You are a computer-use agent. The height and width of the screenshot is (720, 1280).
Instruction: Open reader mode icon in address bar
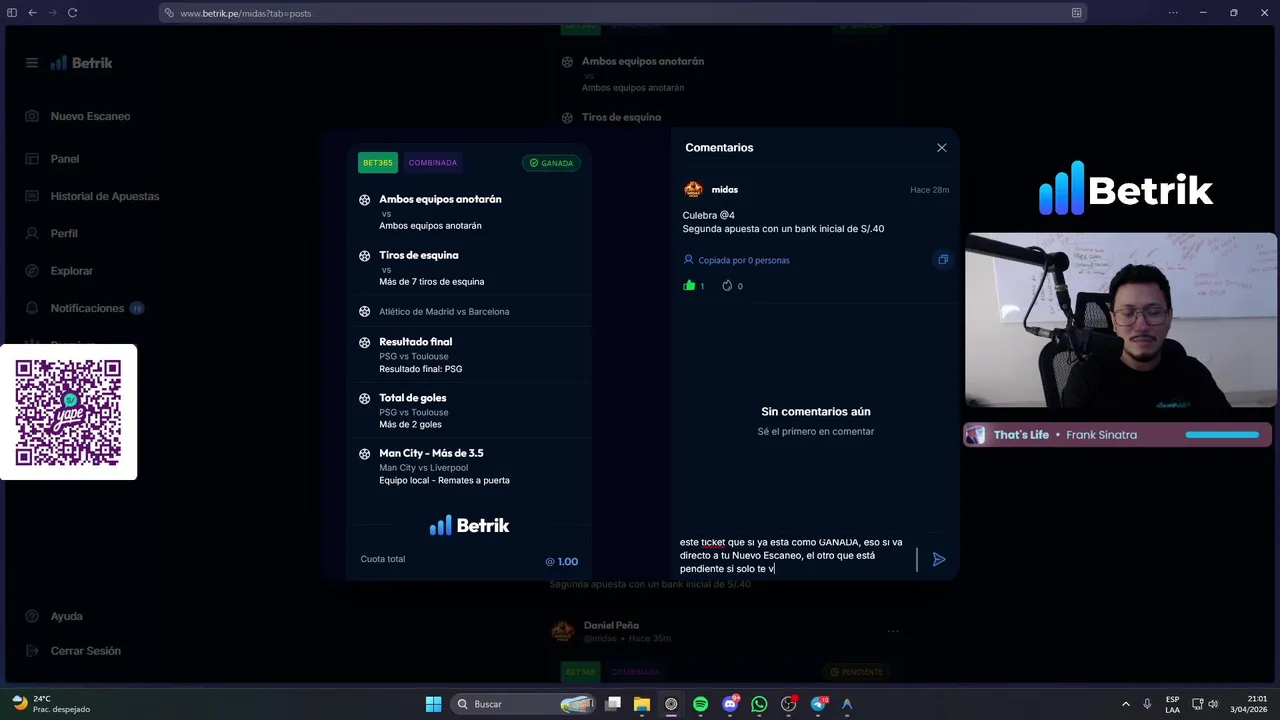(x=1076, y=13)
